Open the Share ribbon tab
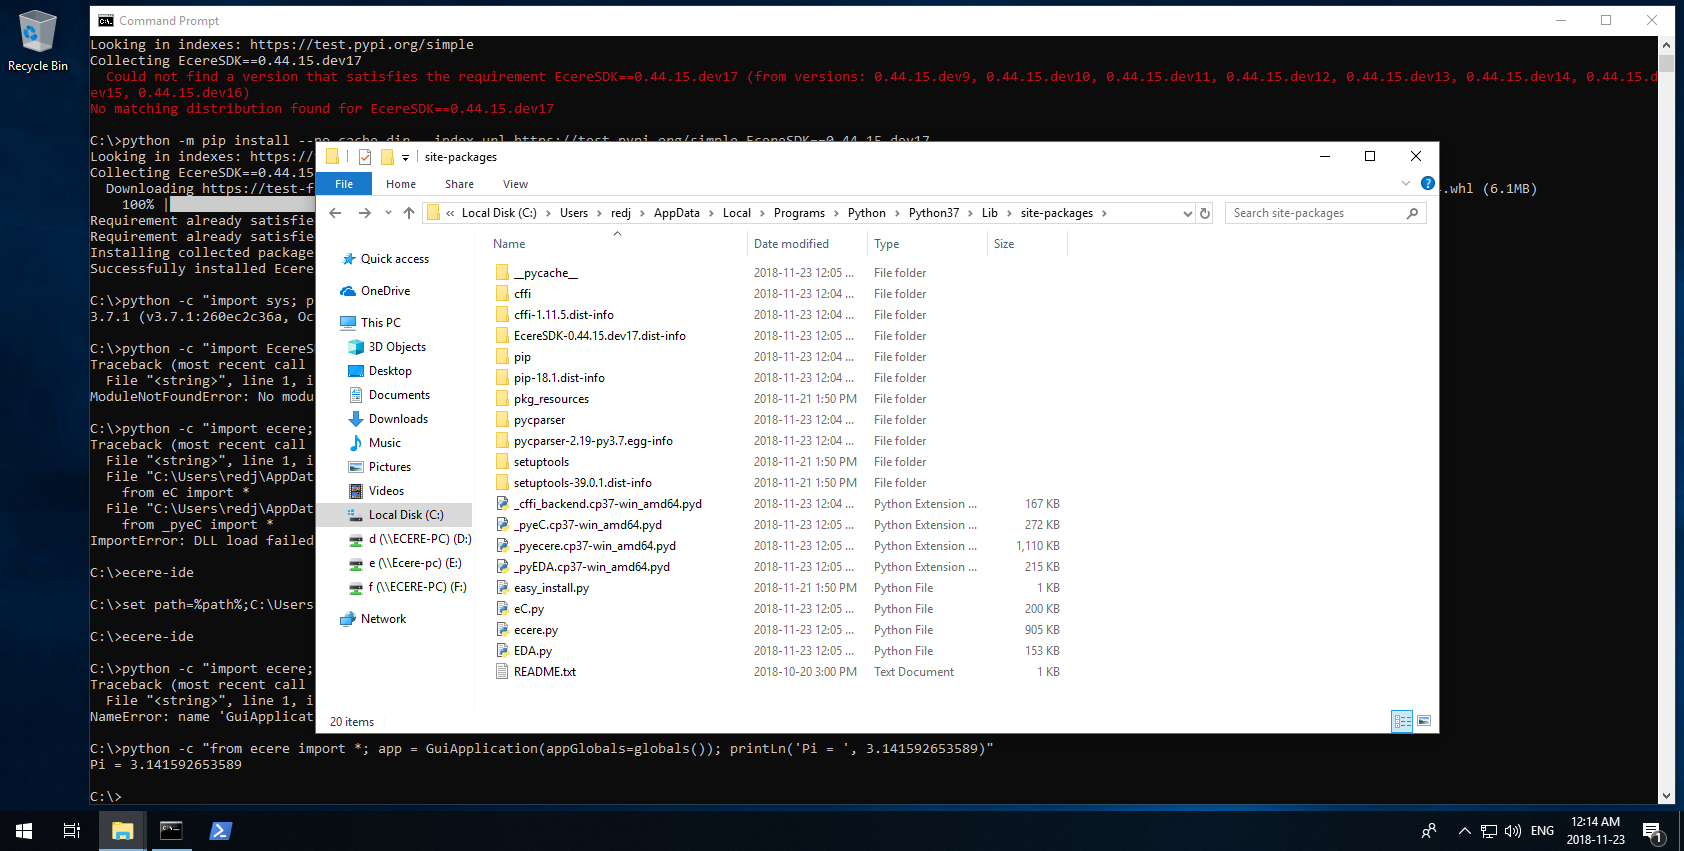The width and height of the screenshot is (1684, 851). click(459, 184)
